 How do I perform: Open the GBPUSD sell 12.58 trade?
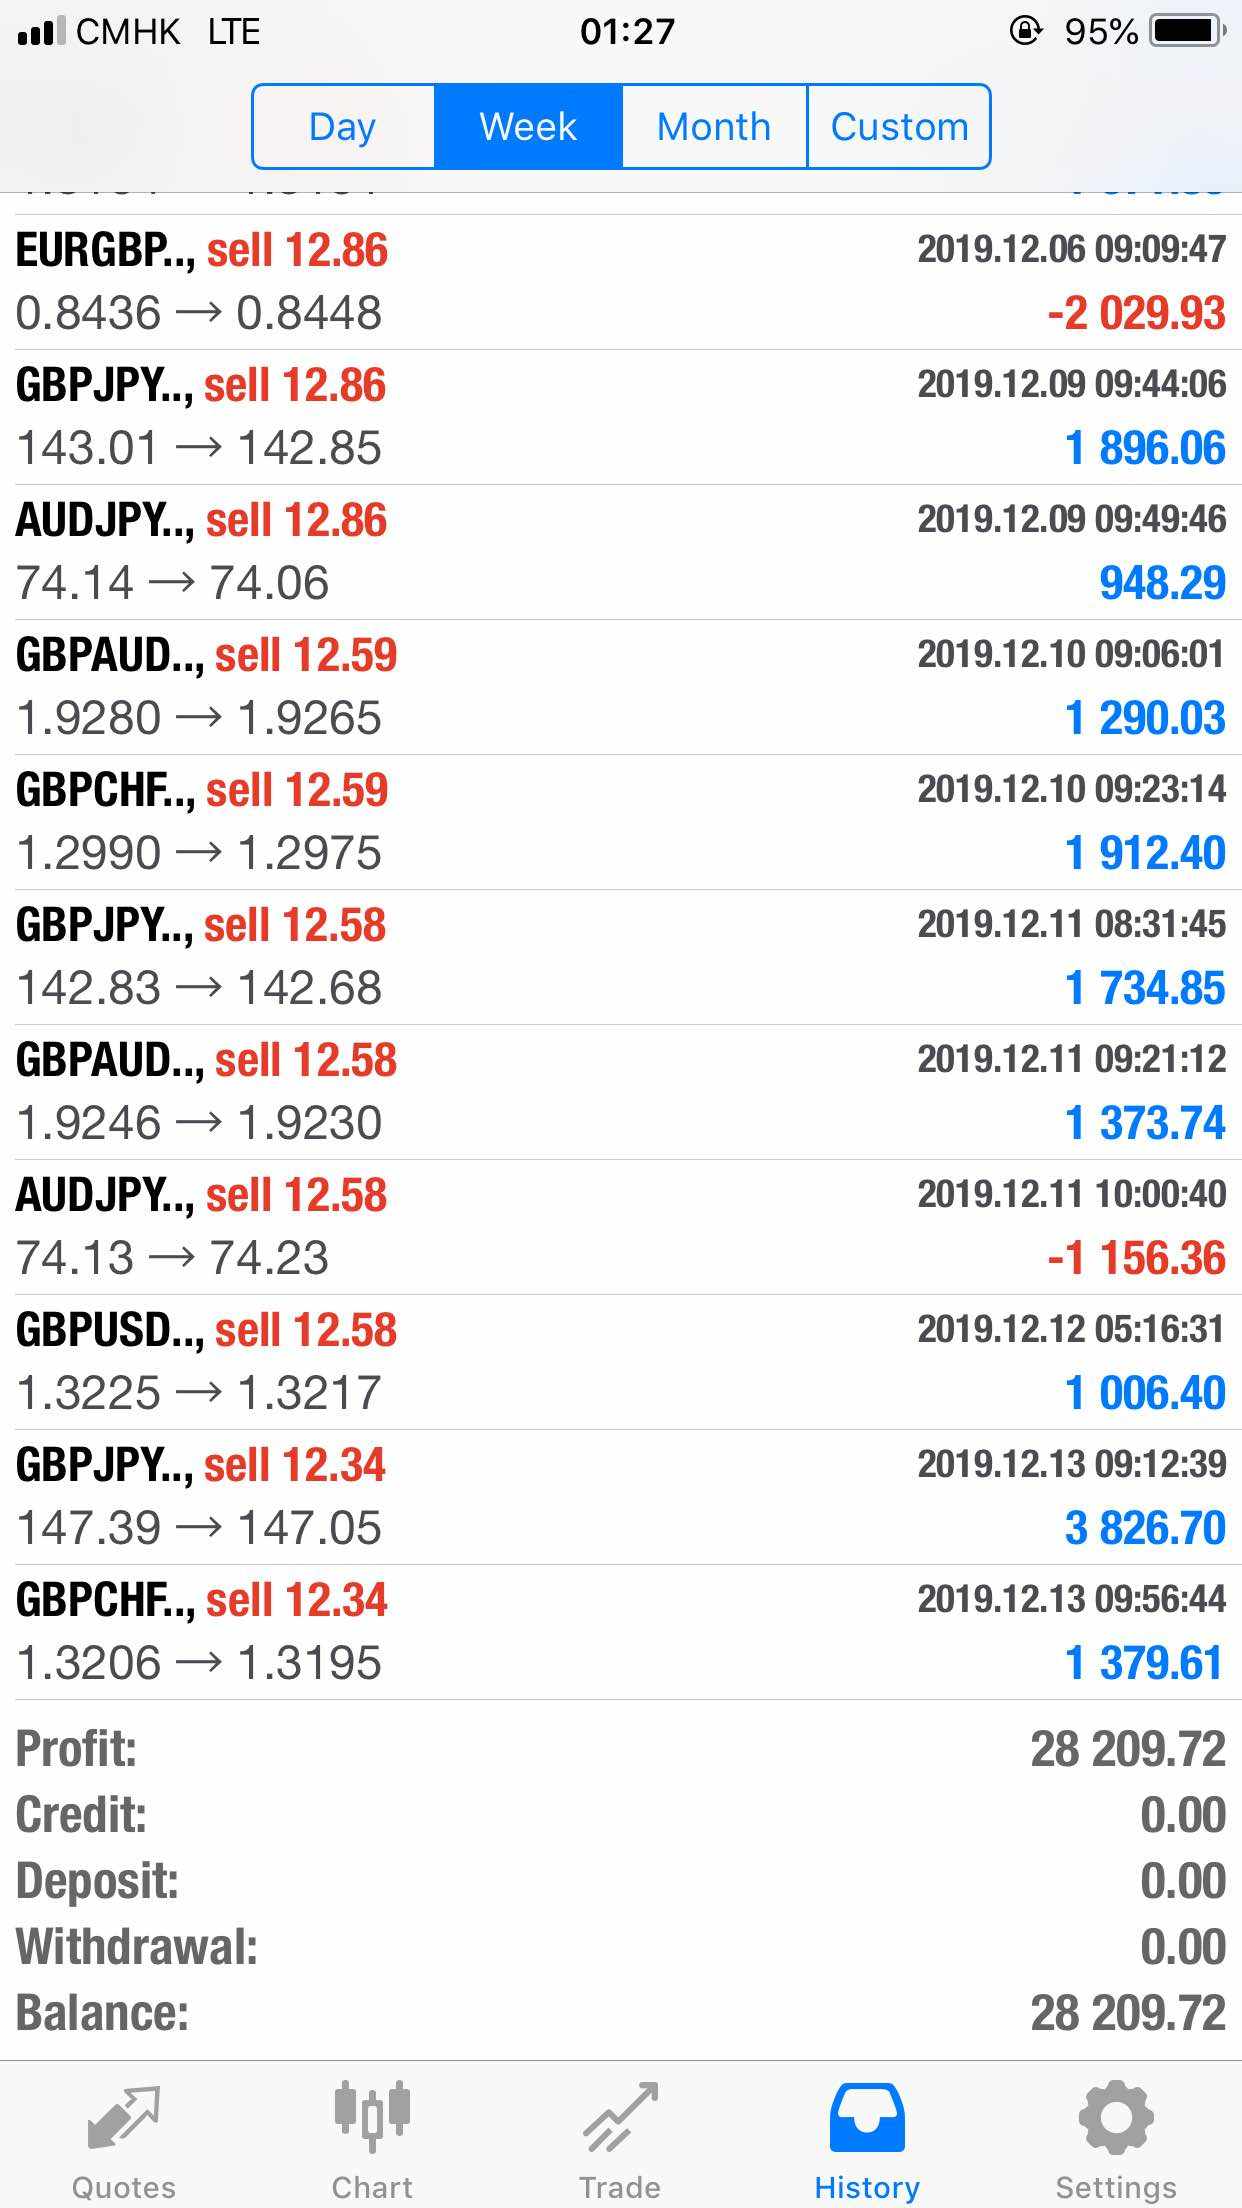click(621, 1362)
